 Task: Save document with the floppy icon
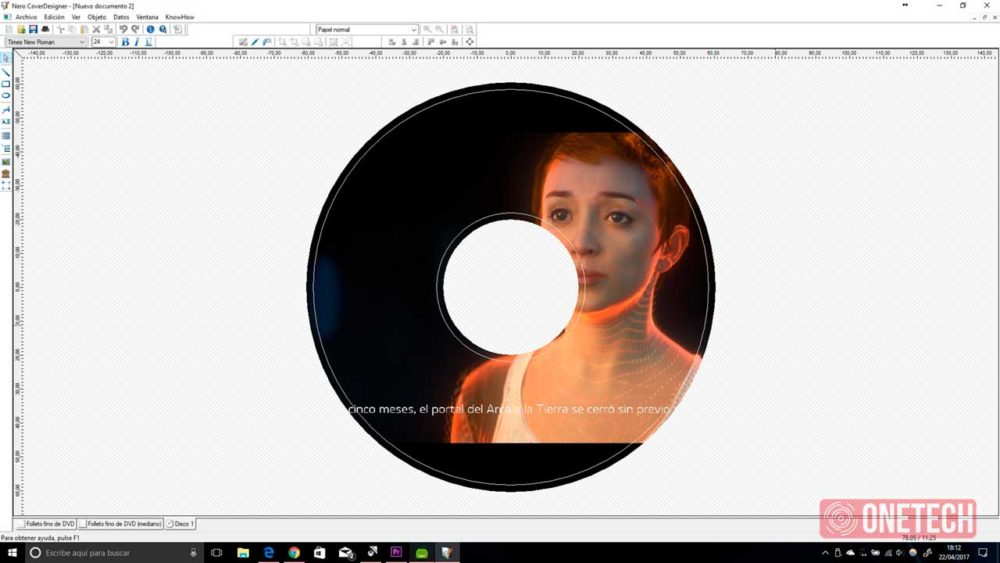[33, 29]
